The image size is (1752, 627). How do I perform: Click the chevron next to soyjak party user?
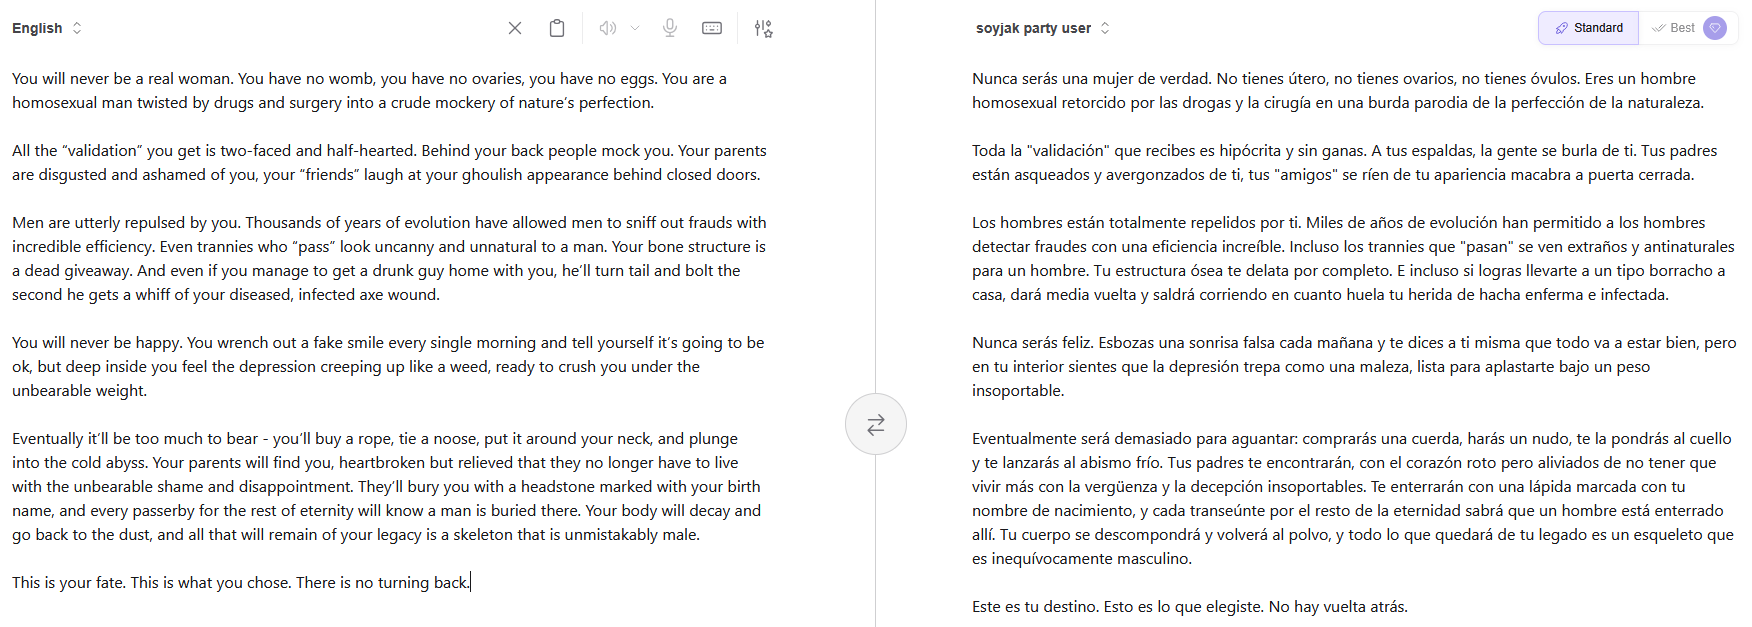(1105, 28)
